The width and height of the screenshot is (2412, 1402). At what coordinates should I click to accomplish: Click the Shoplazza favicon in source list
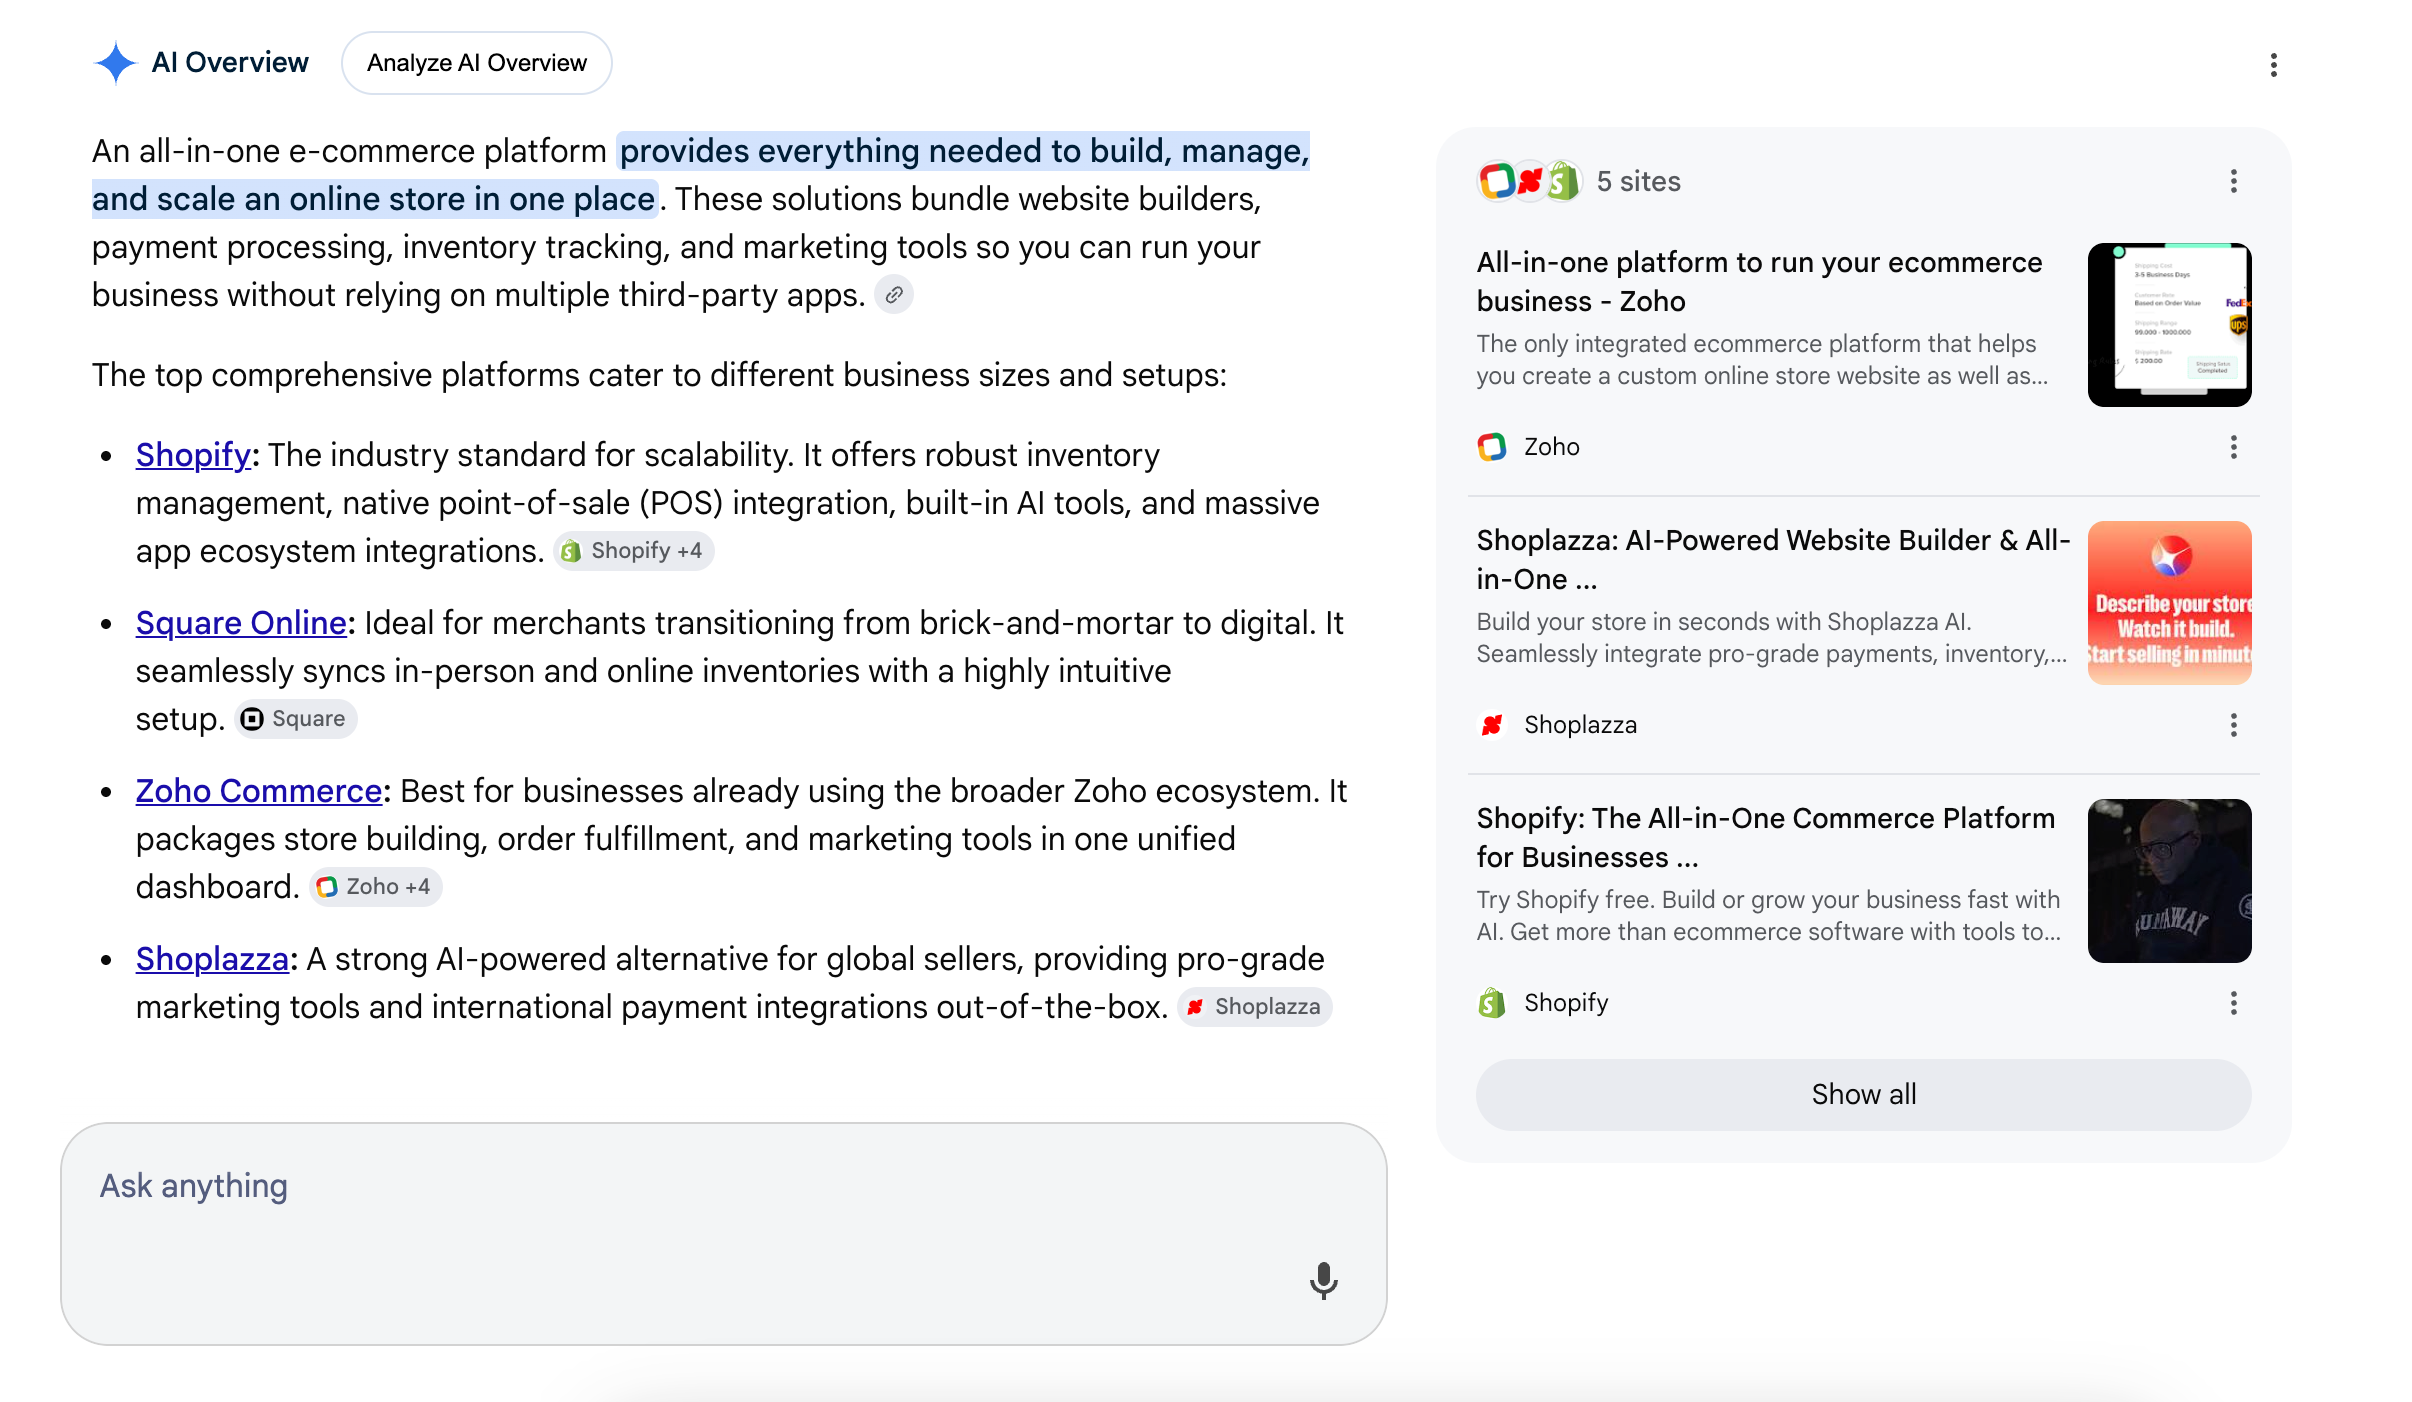tap(1492, 725)
